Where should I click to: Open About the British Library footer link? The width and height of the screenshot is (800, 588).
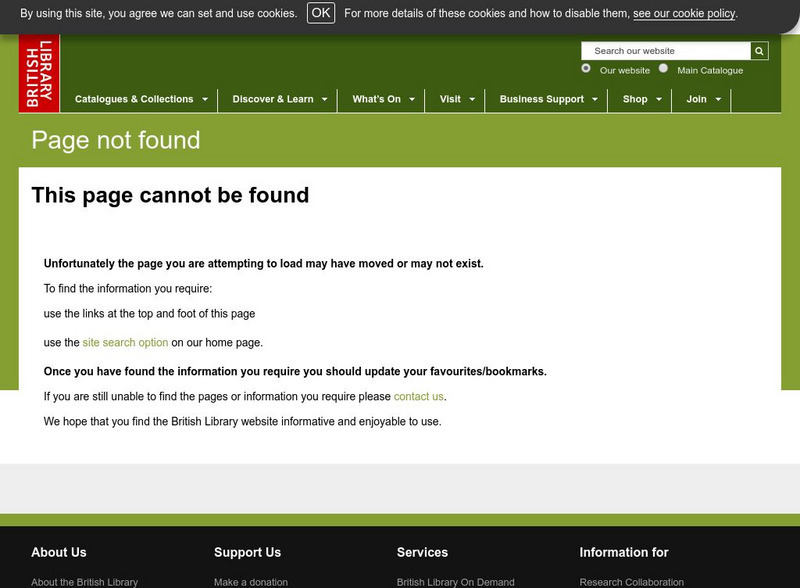(x=85, y=582)
